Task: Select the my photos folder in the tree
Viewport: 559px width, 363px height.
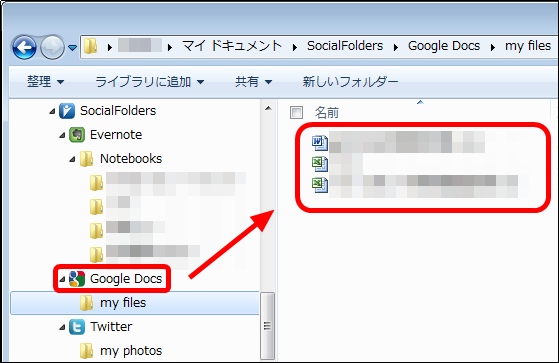Action: 121,351
